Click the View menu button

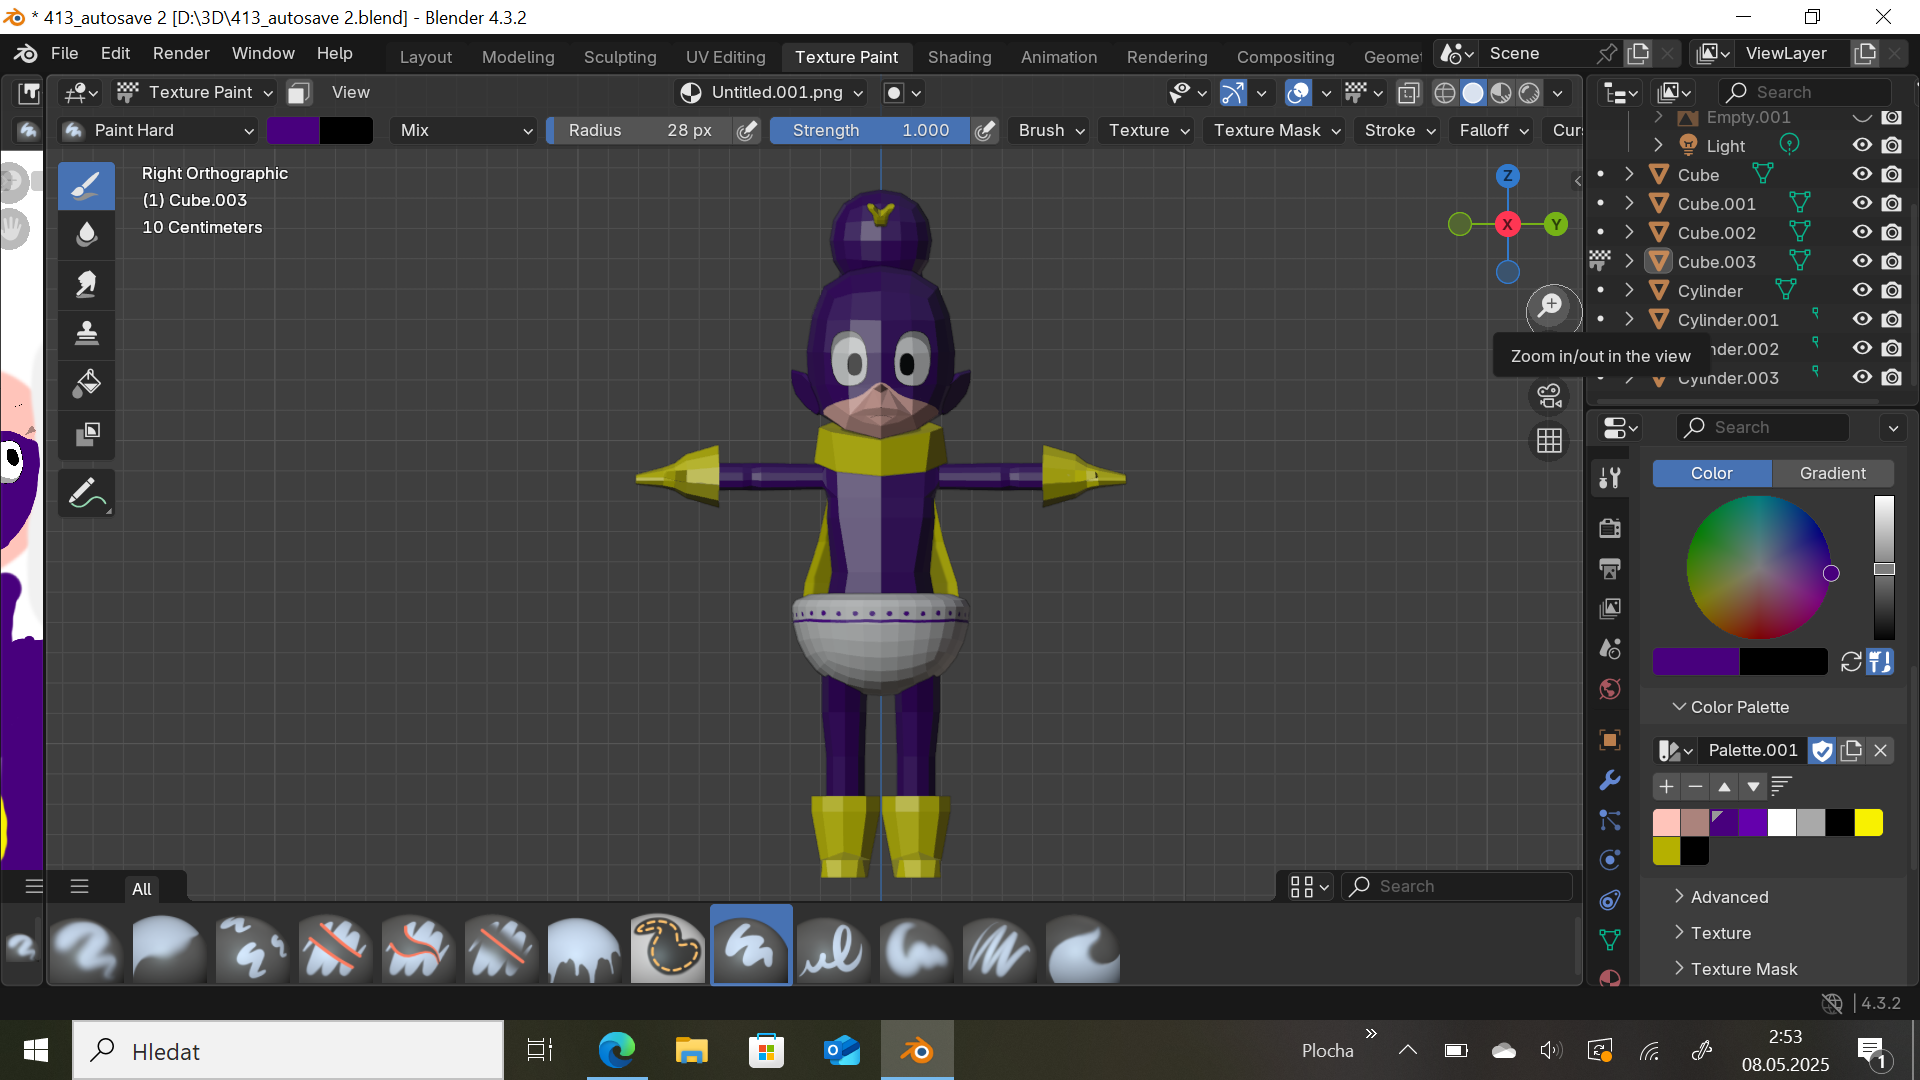point(351,92)
